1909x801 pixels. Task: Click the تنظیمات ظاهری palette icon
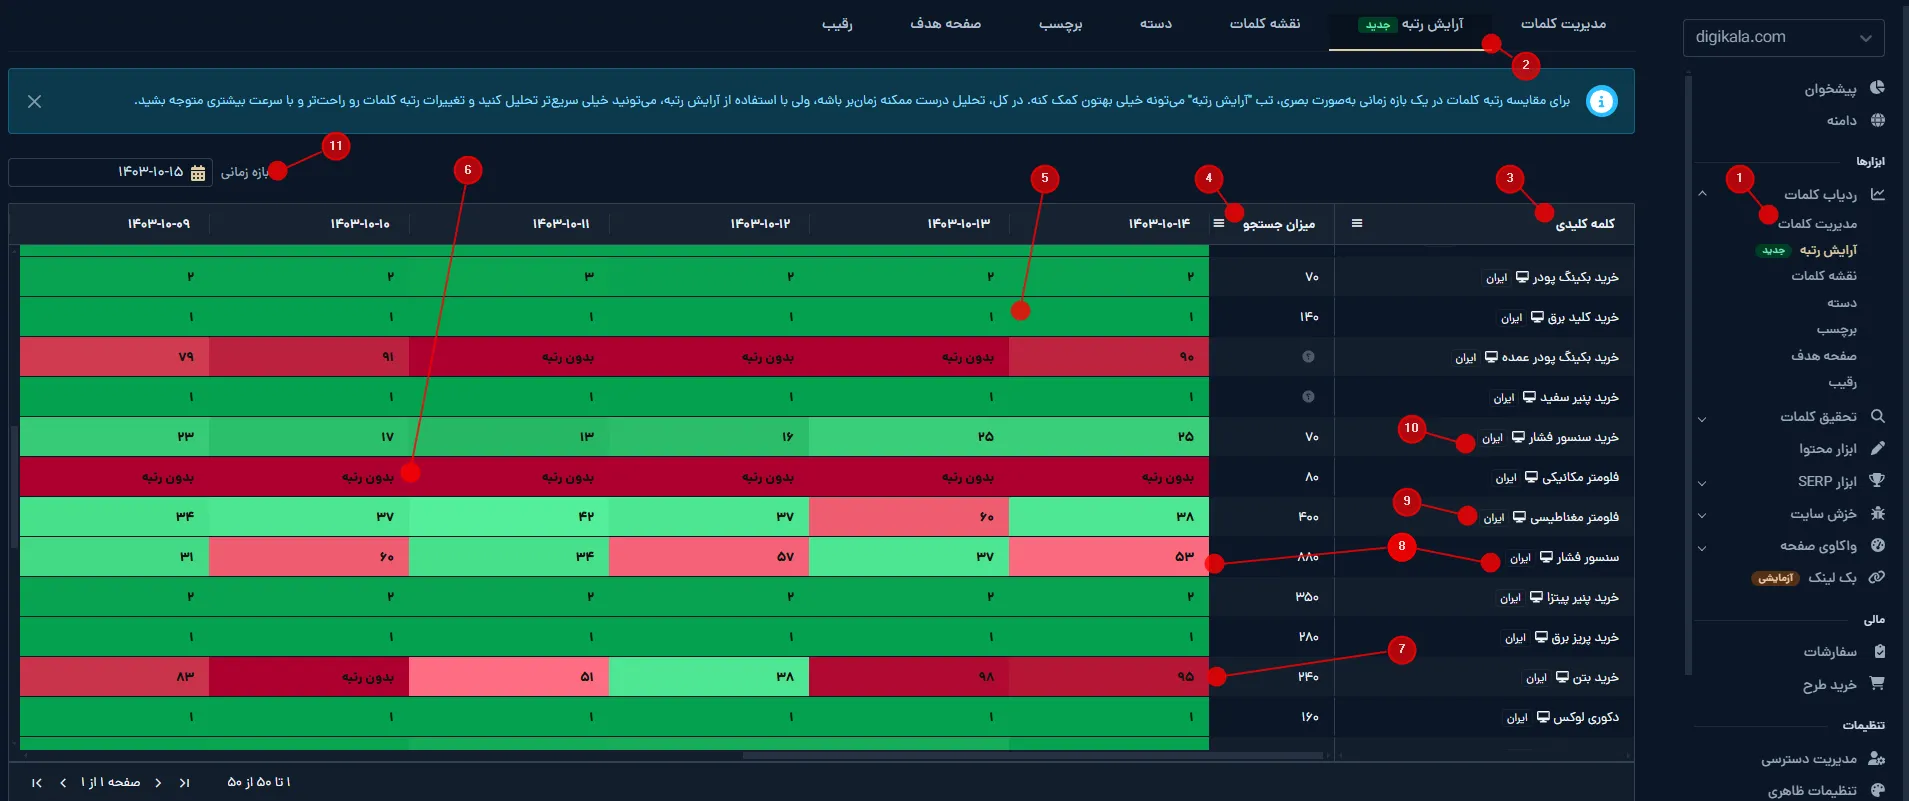point(1877,790)
